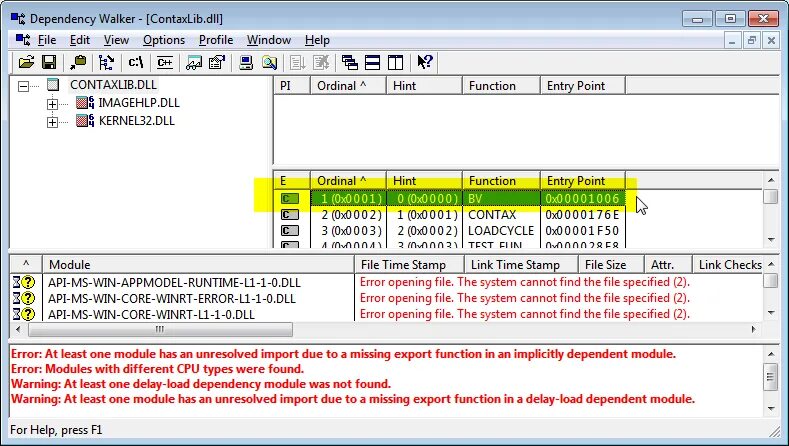Viewport: 789px width, 446px height.
Task: Select entry point 0x00001006 of BV
Action: (582, 198)
